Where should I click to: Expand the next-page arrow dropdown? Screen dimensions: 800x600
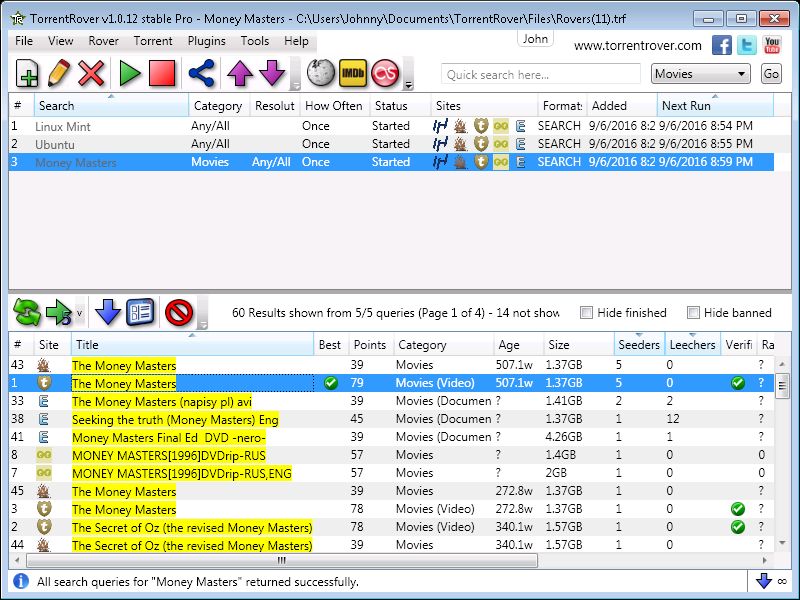coord(79,313)
